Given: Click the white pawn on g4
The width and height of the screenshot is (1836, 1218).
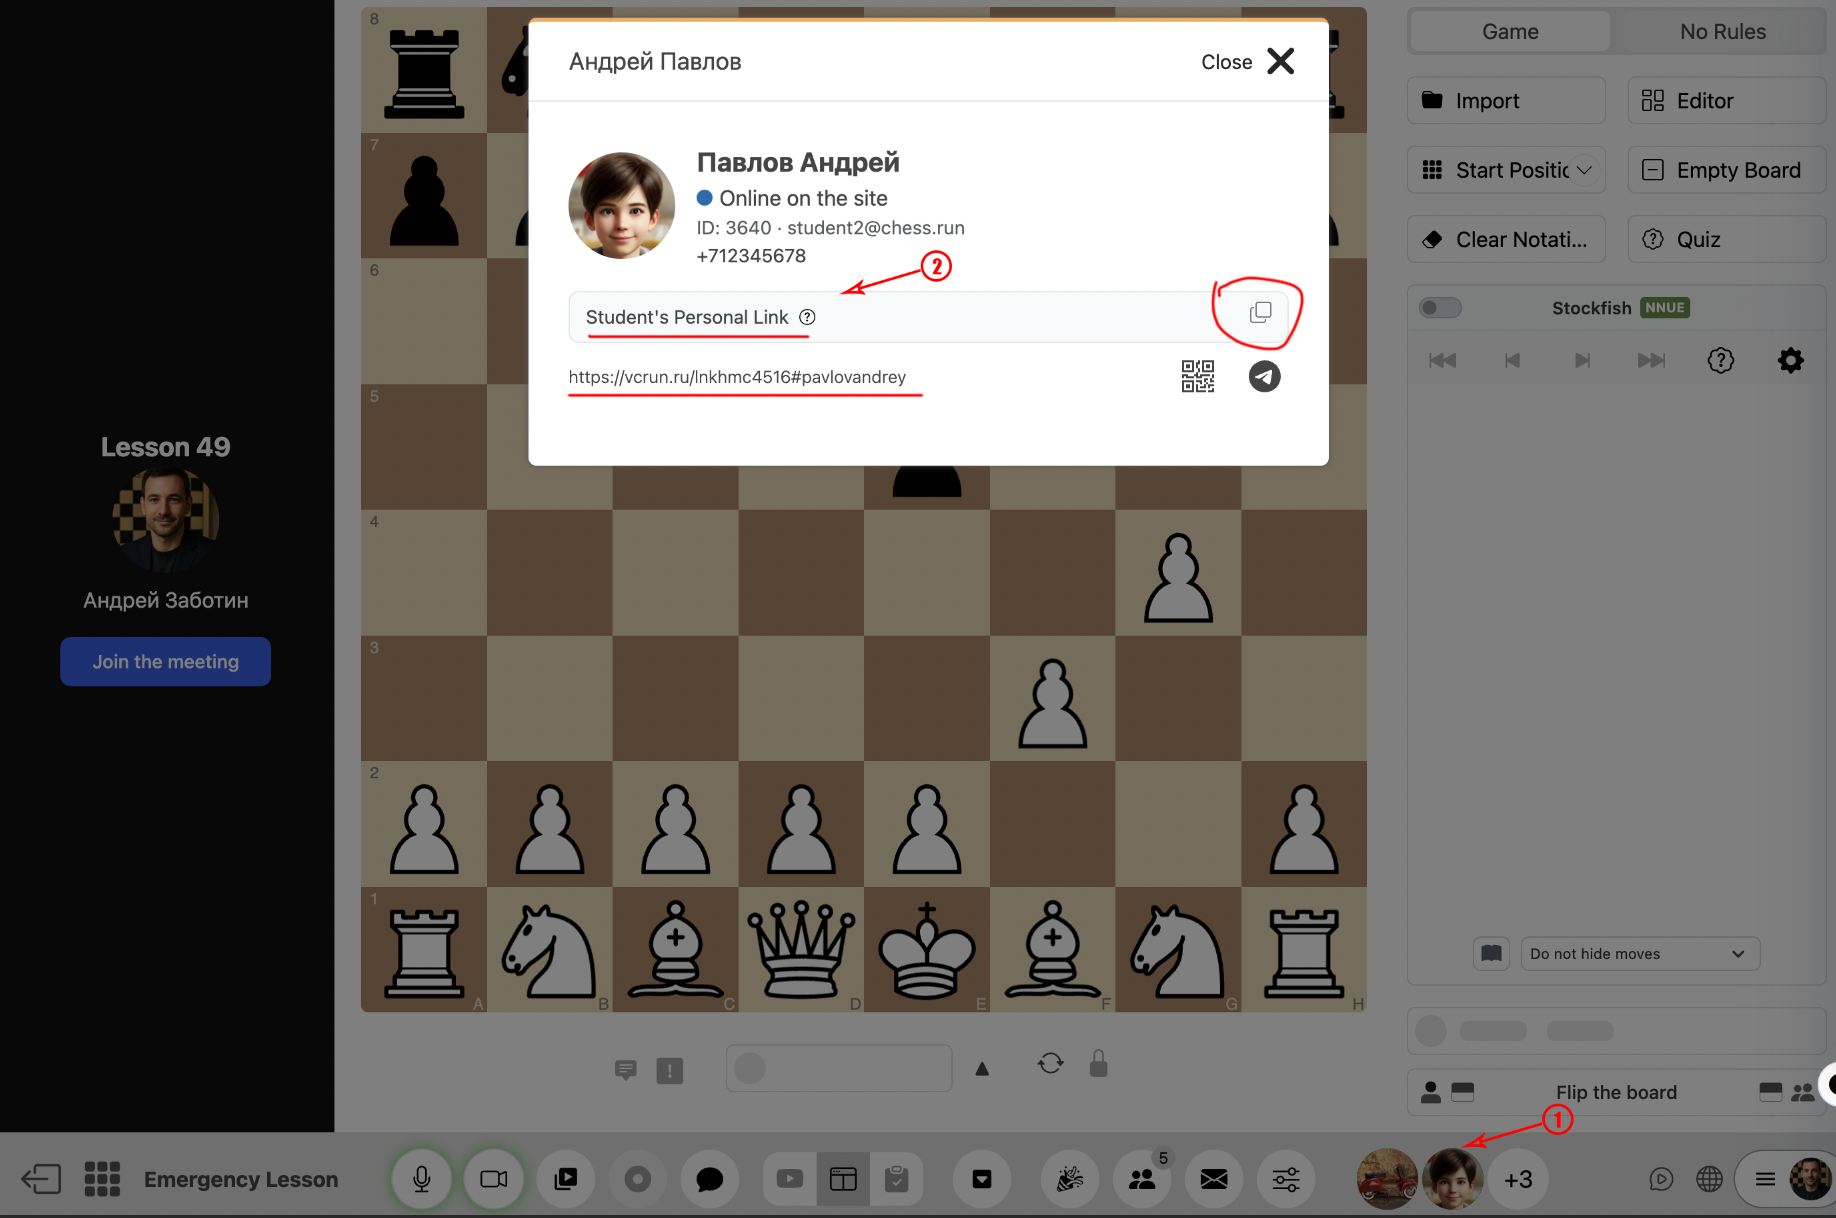Looking at the screenshot, I should pyautogui.click(x=1178, y=577).
